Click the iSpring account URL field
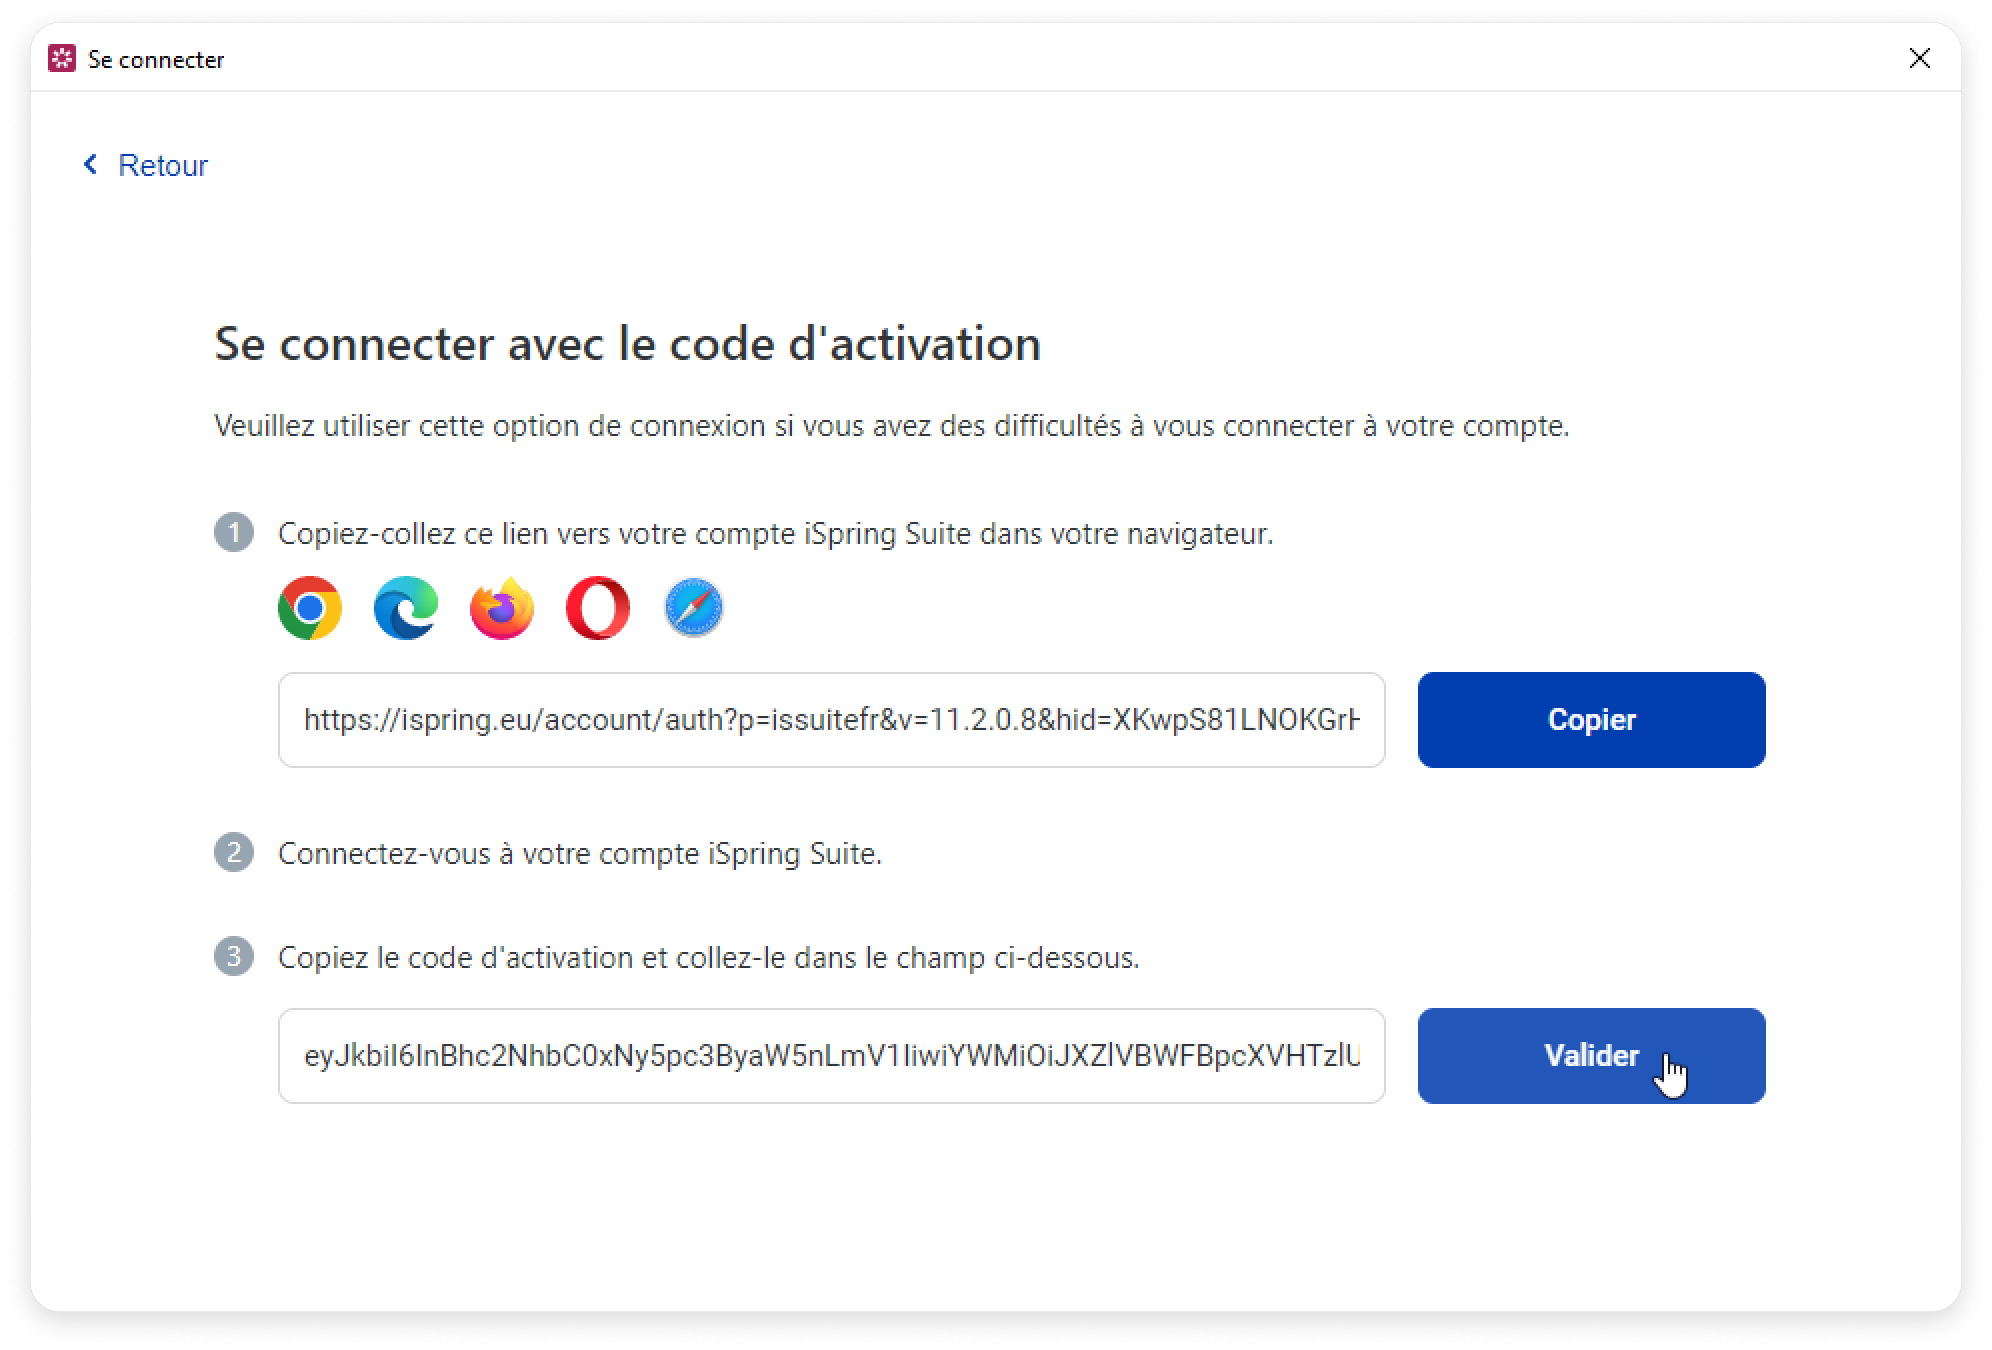Image resolution: width=1992 pixels, height=1350 pixels. 831,720
